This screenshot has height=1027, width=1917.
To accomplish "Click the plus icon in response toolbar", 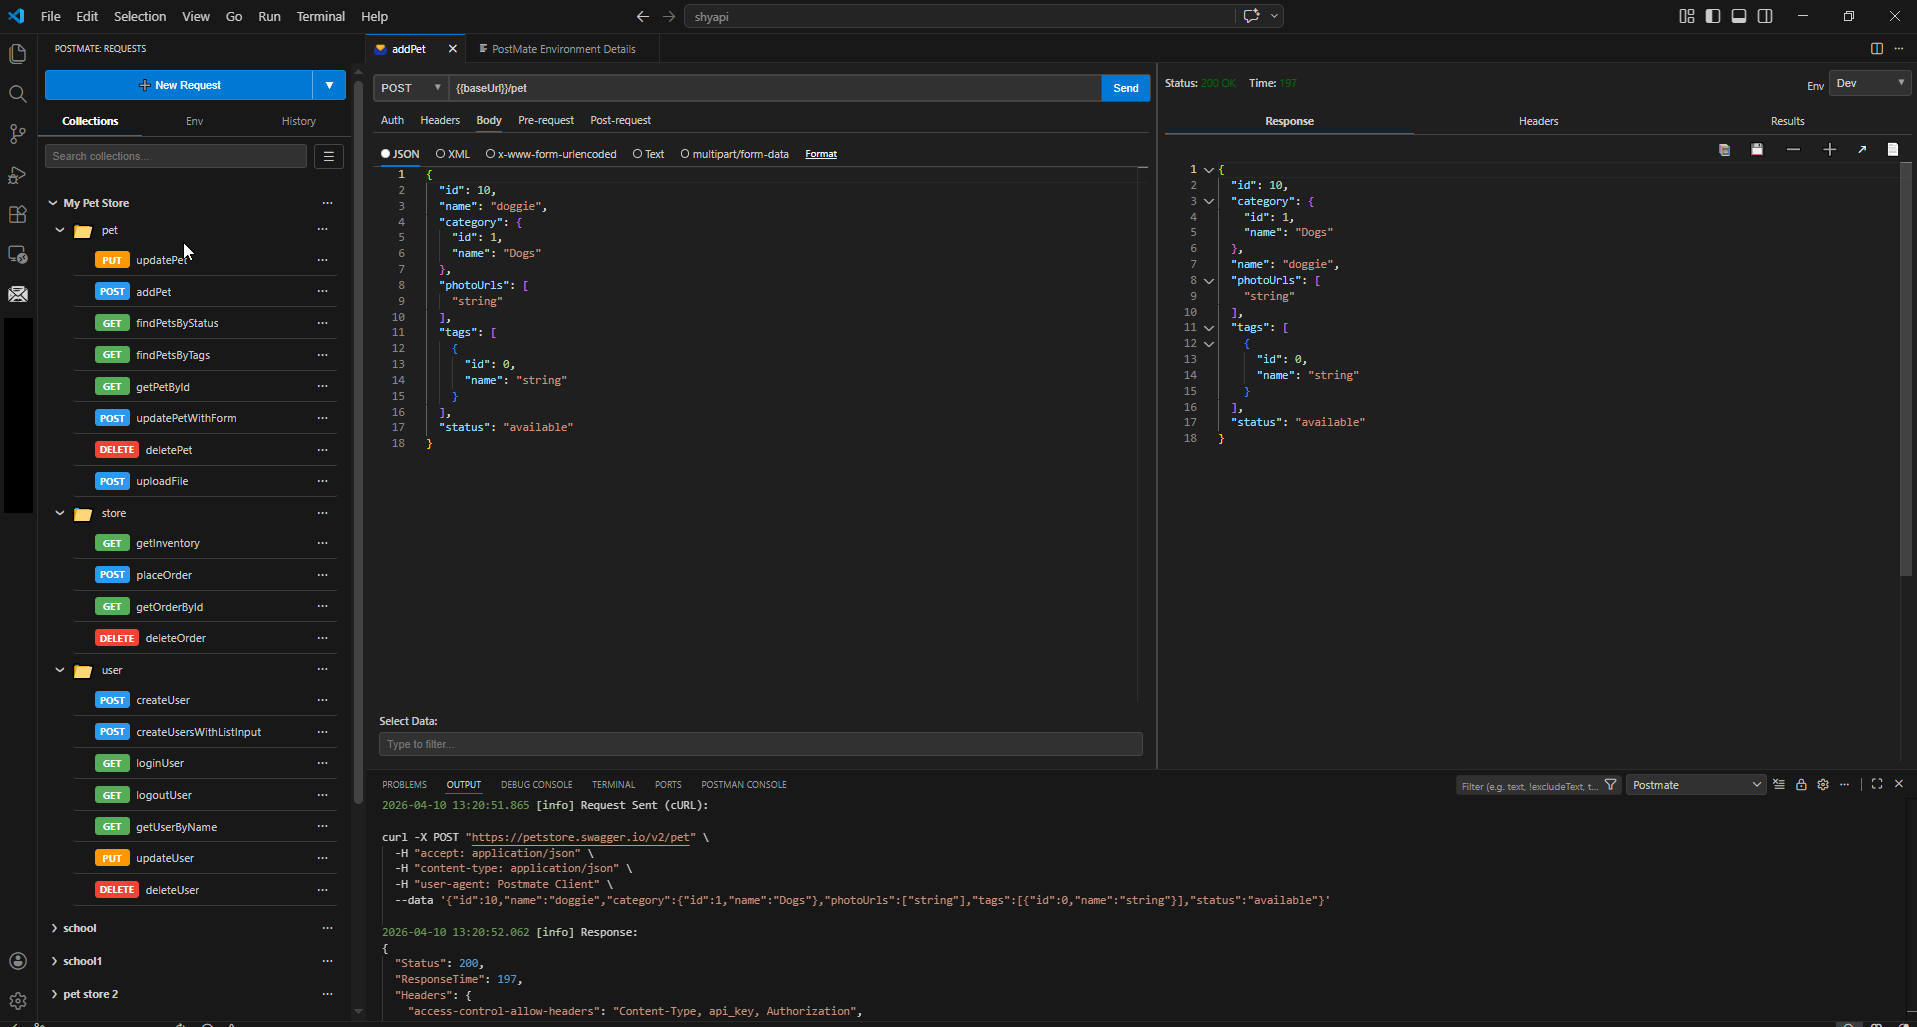I will pos(1829,150).
